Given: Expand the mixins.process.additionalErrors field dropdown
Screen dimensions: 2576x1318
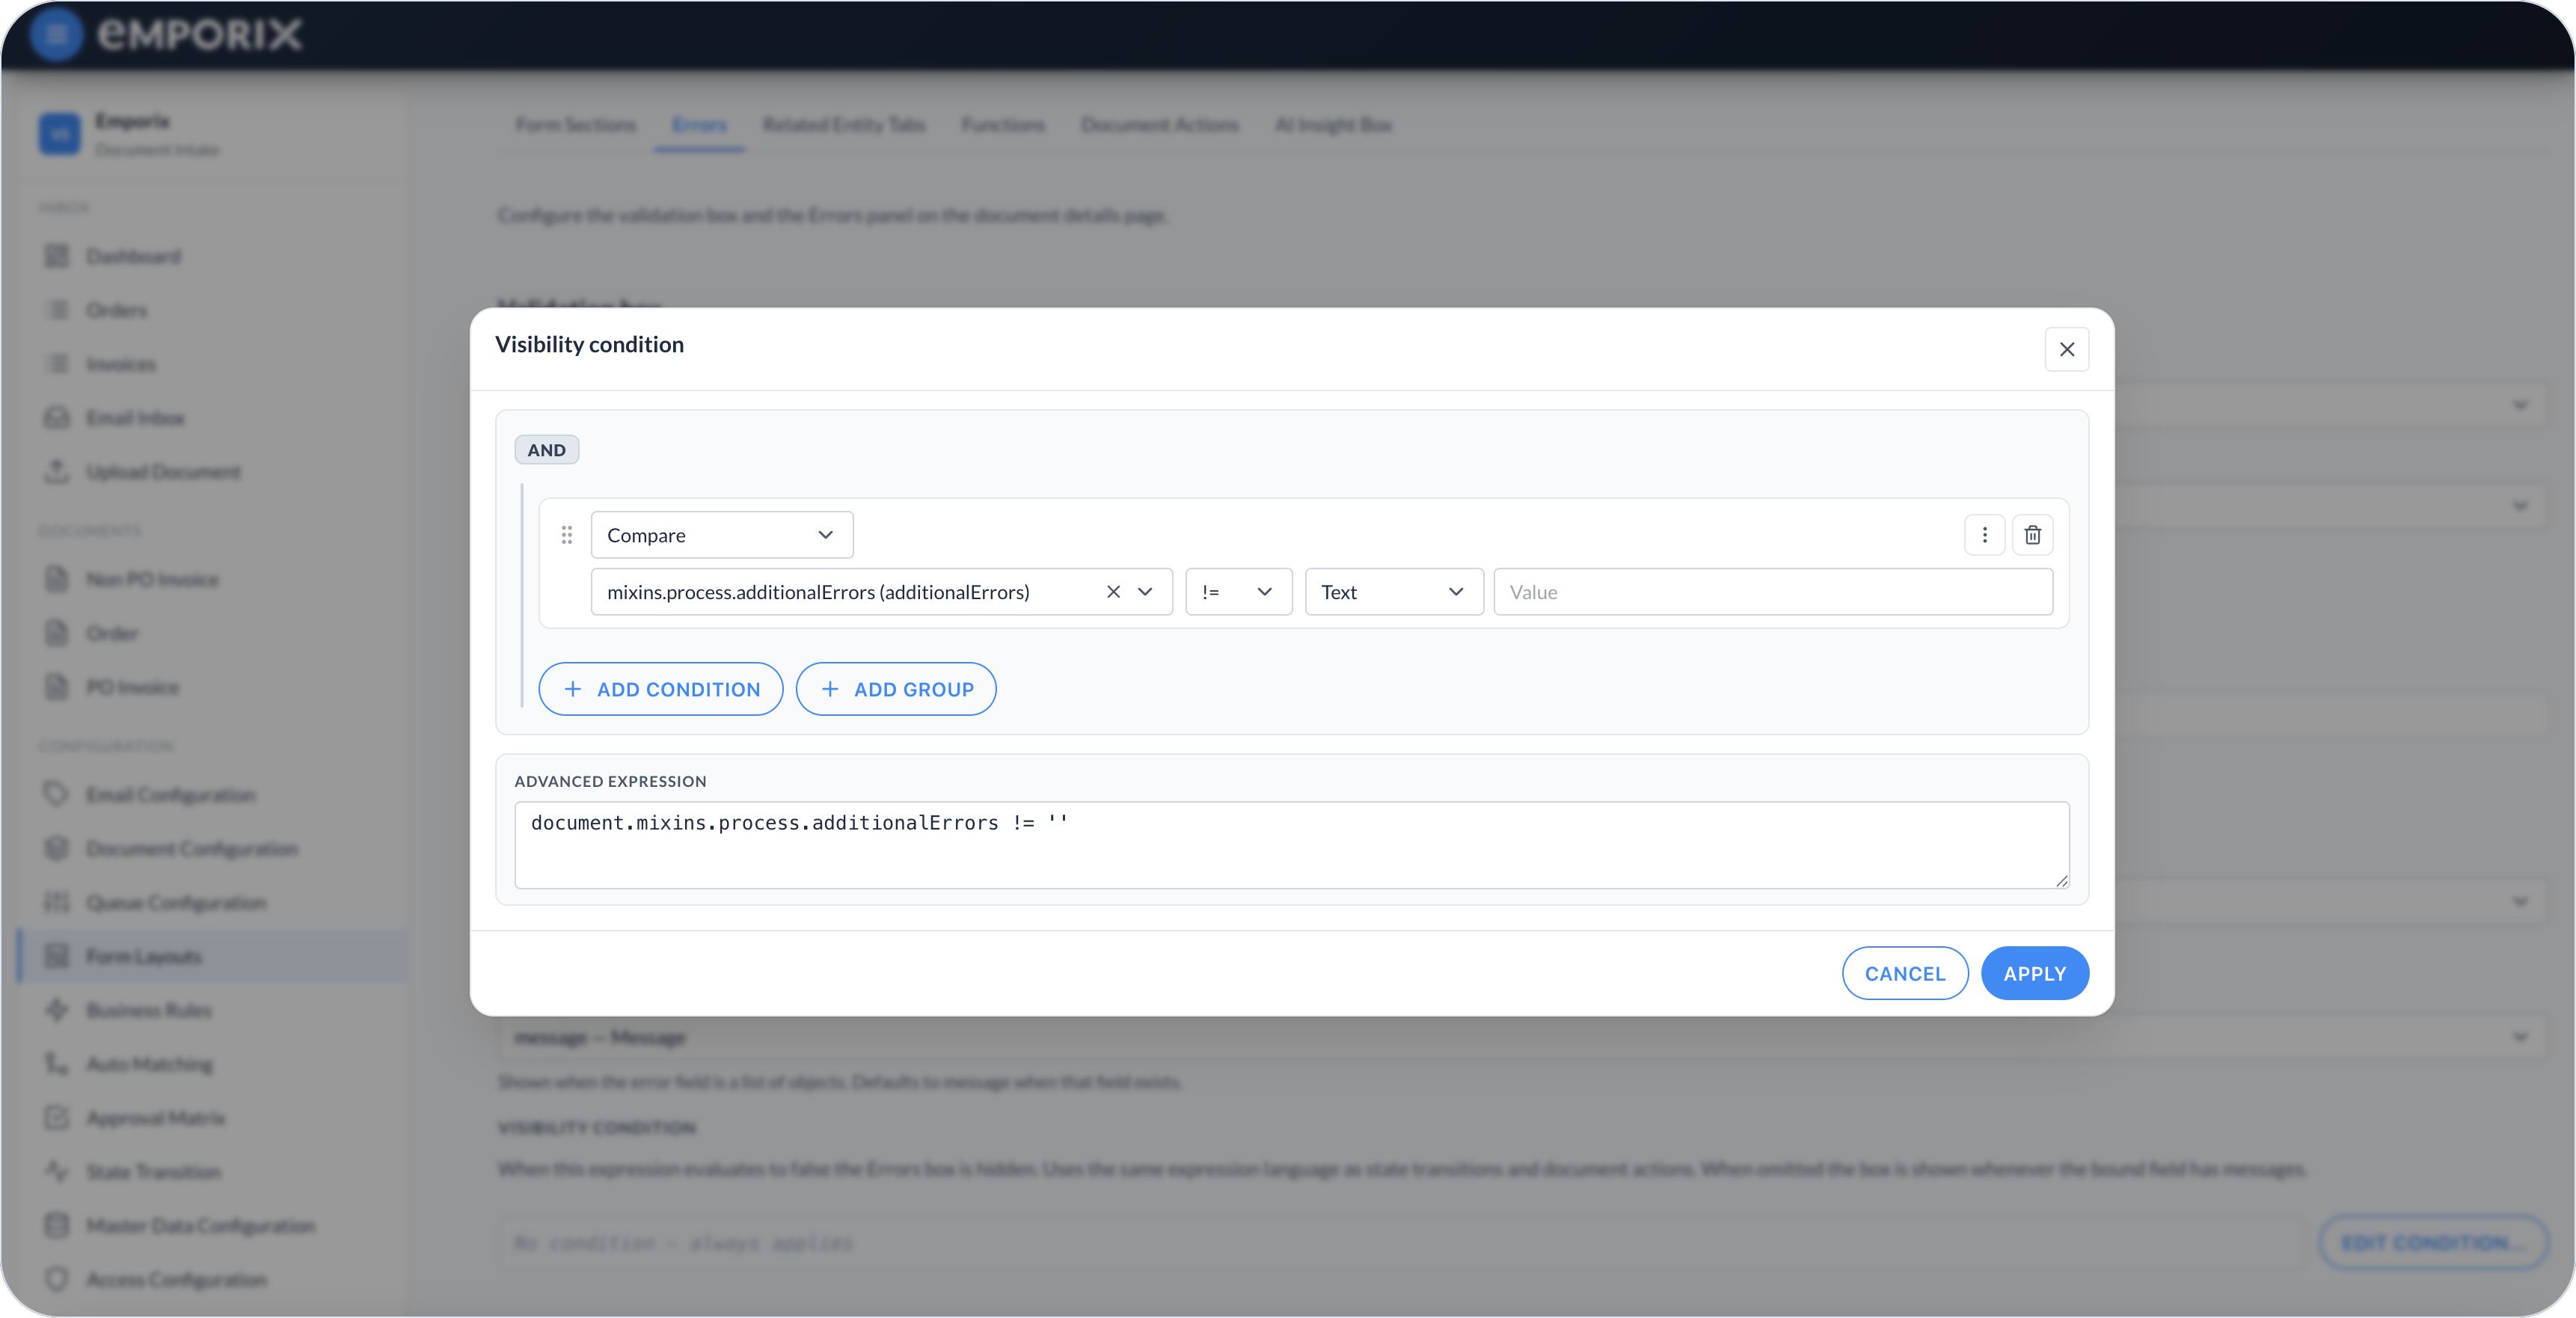Looking at the screenshot, I should click(x=1146, y=592).
